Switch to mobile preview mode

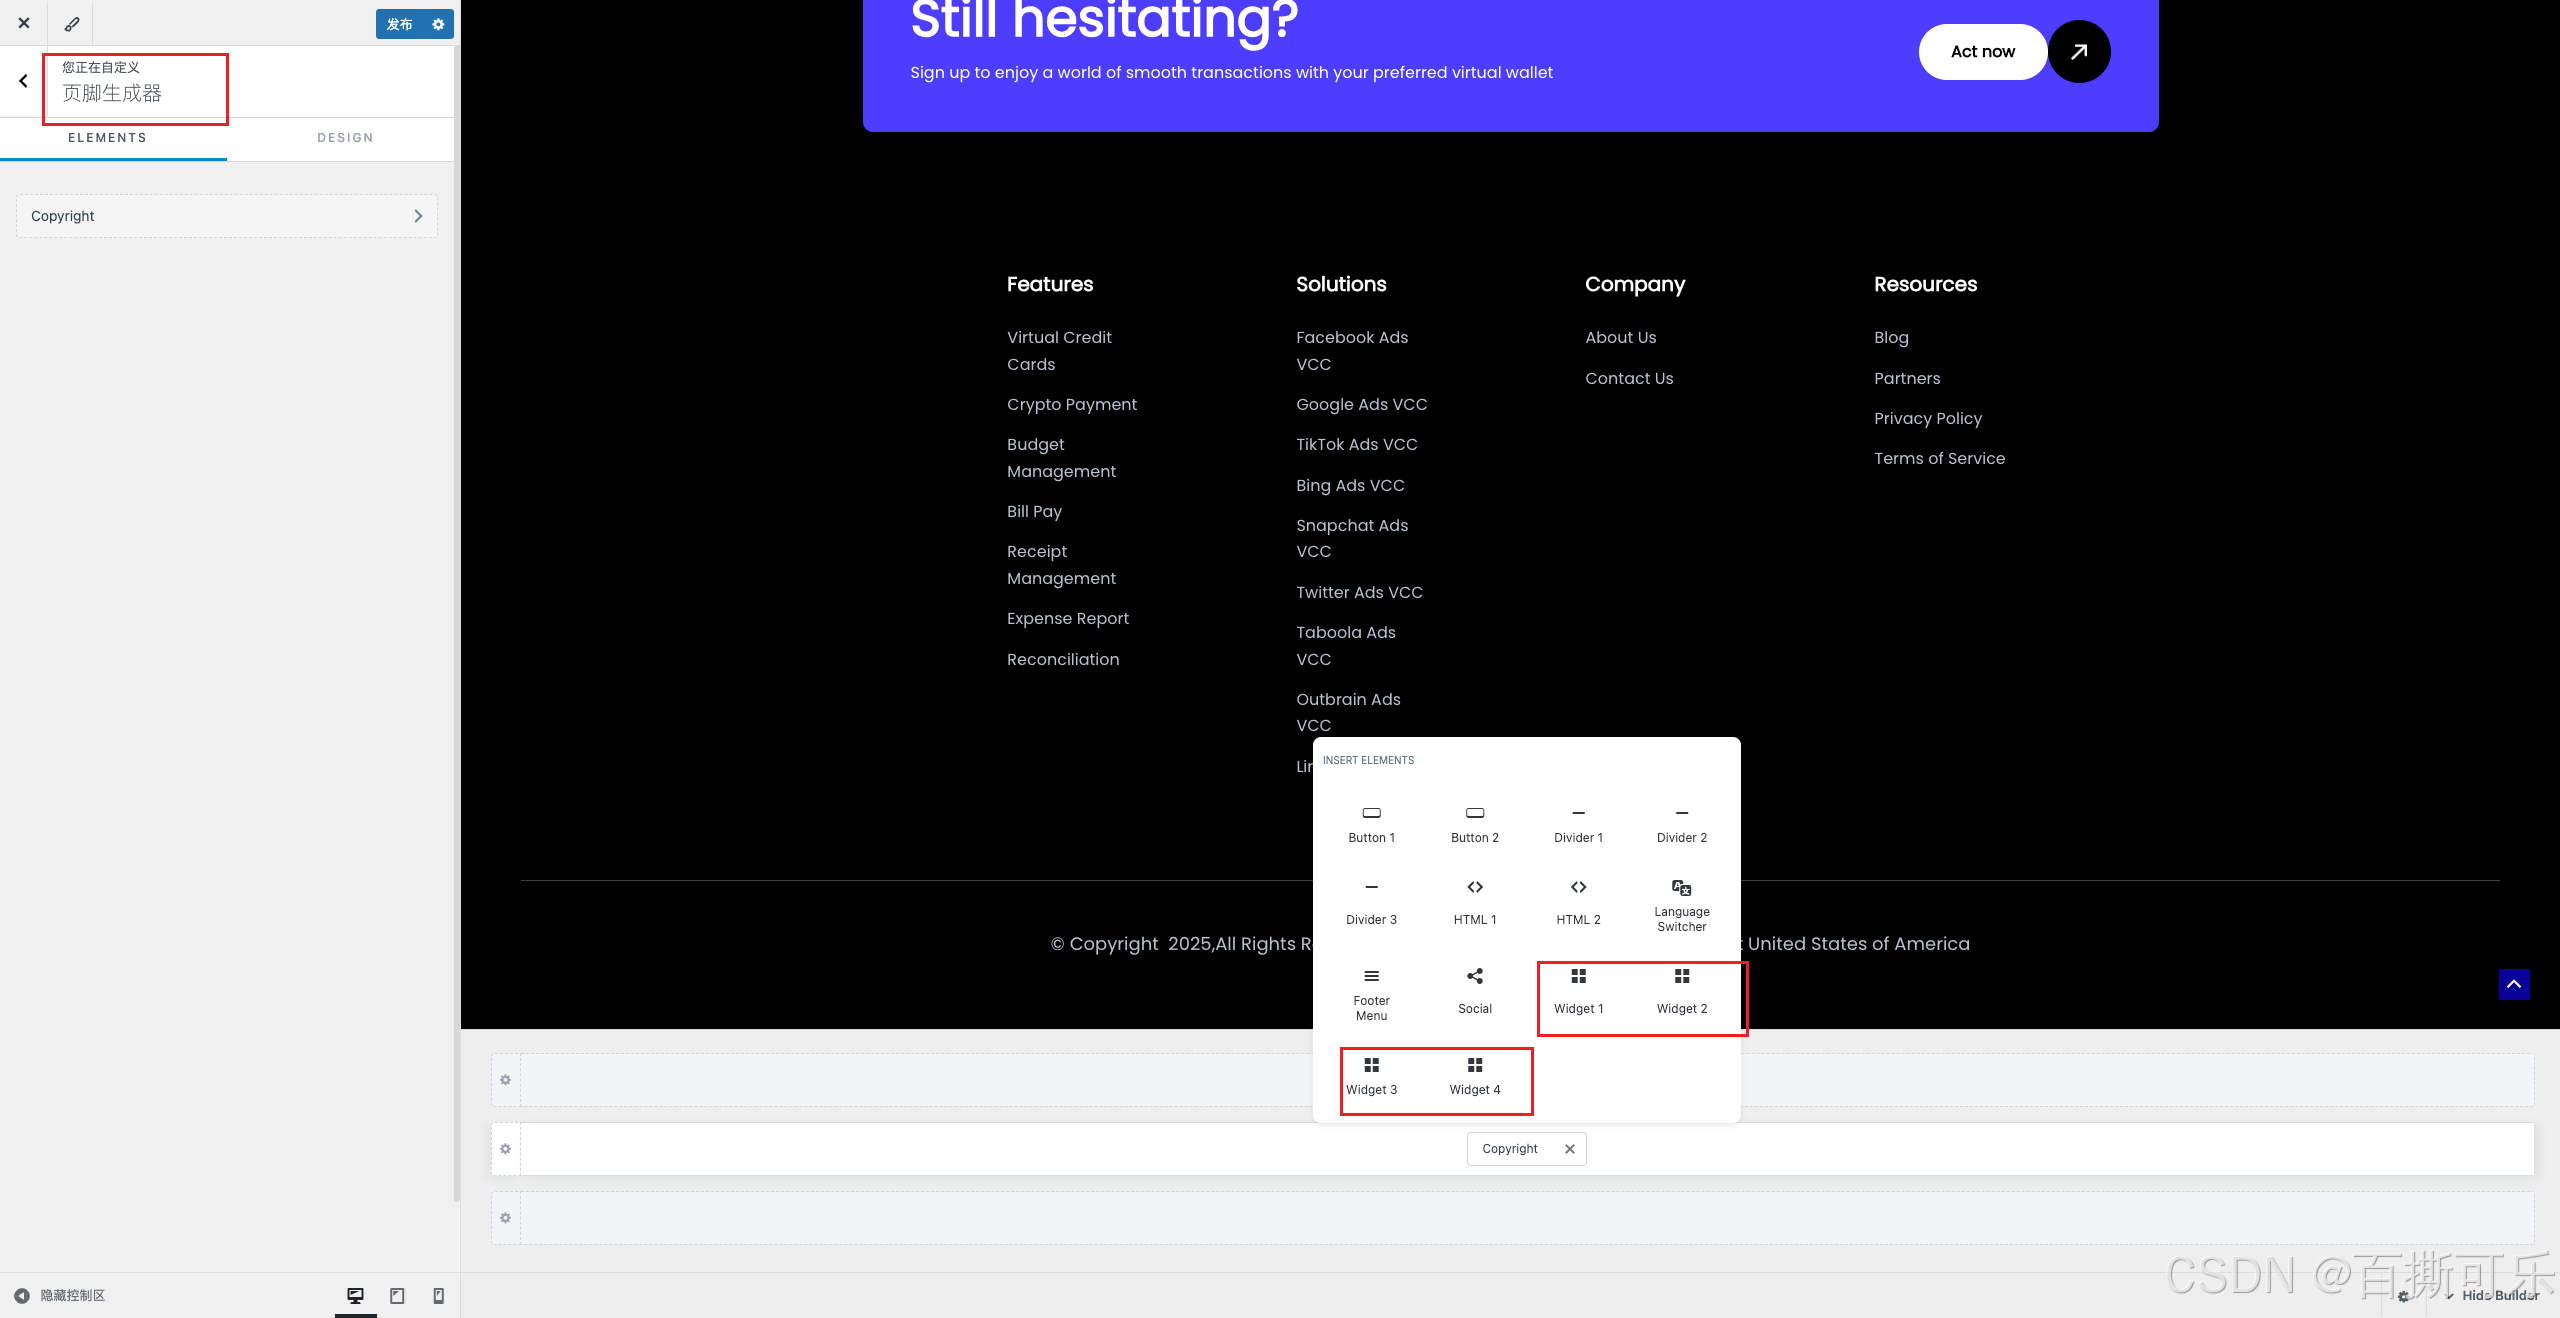pos(438,1295)
